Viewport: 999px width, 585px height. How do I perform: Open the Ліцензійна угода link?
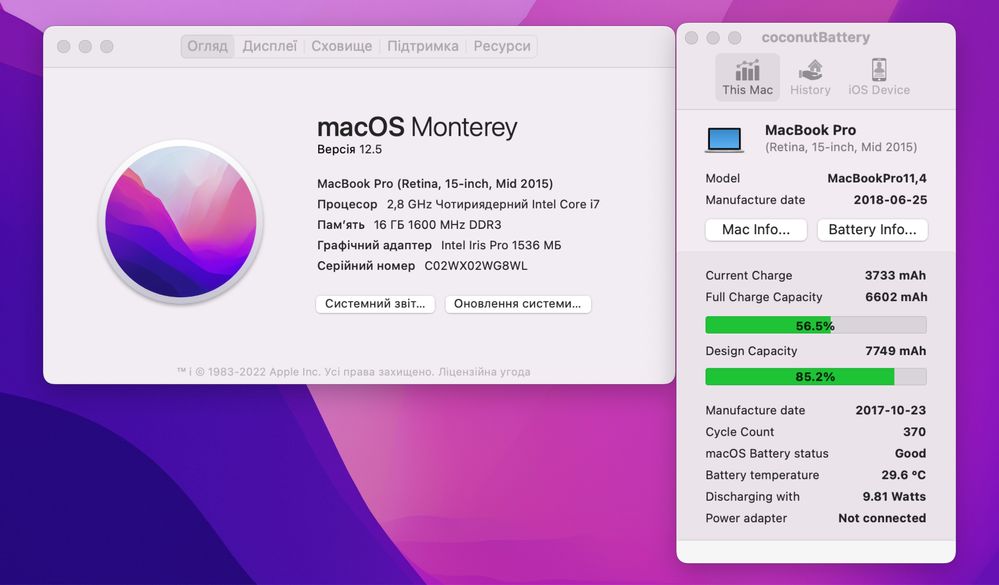484,372
